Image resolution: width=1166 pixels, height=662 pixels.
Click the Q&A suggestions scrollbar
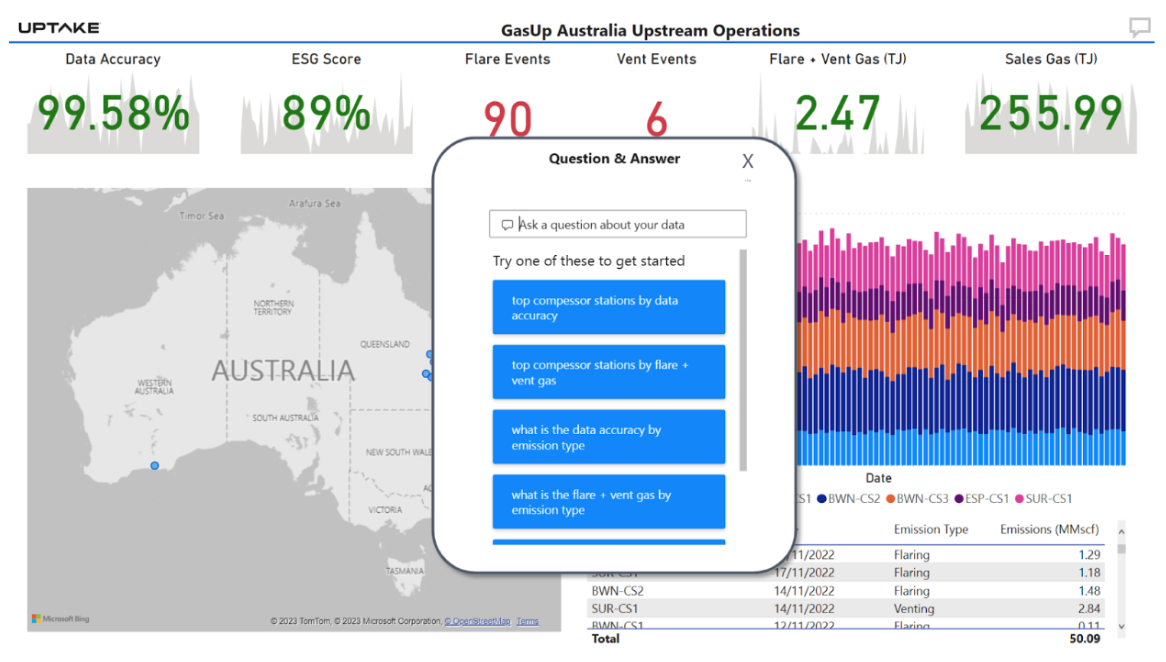click(743, 361)
